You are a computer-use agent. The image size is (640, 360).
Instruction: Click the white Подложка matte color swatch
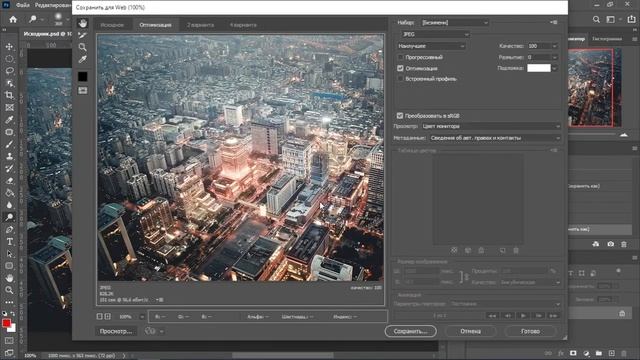[539, 68]
